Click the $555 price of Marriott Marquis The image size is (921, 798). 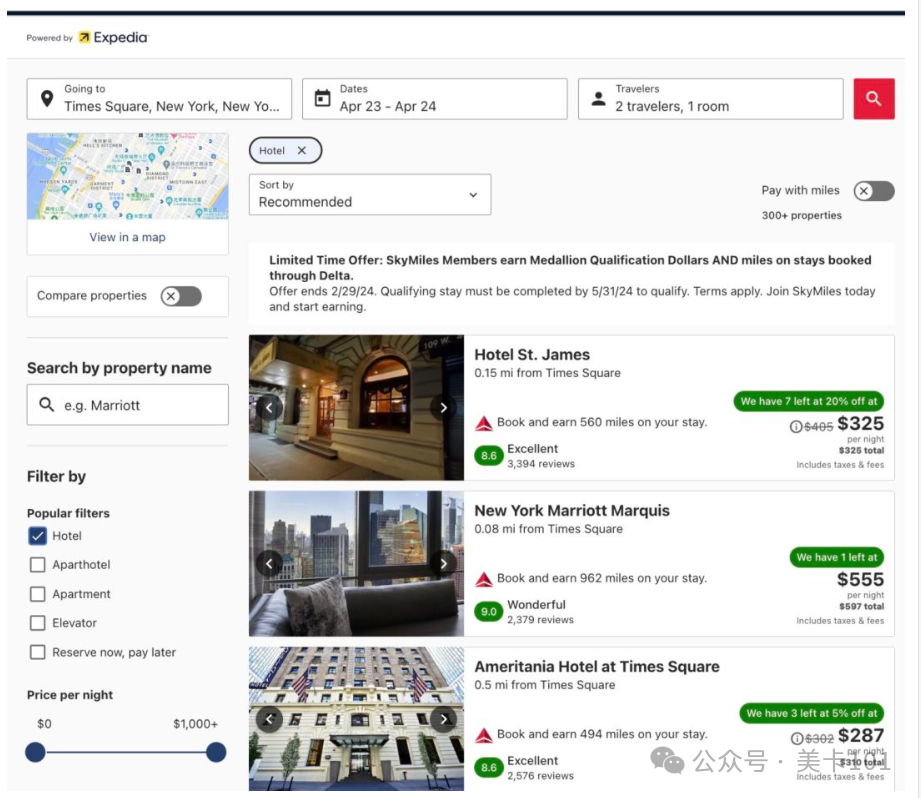[861, 580]
